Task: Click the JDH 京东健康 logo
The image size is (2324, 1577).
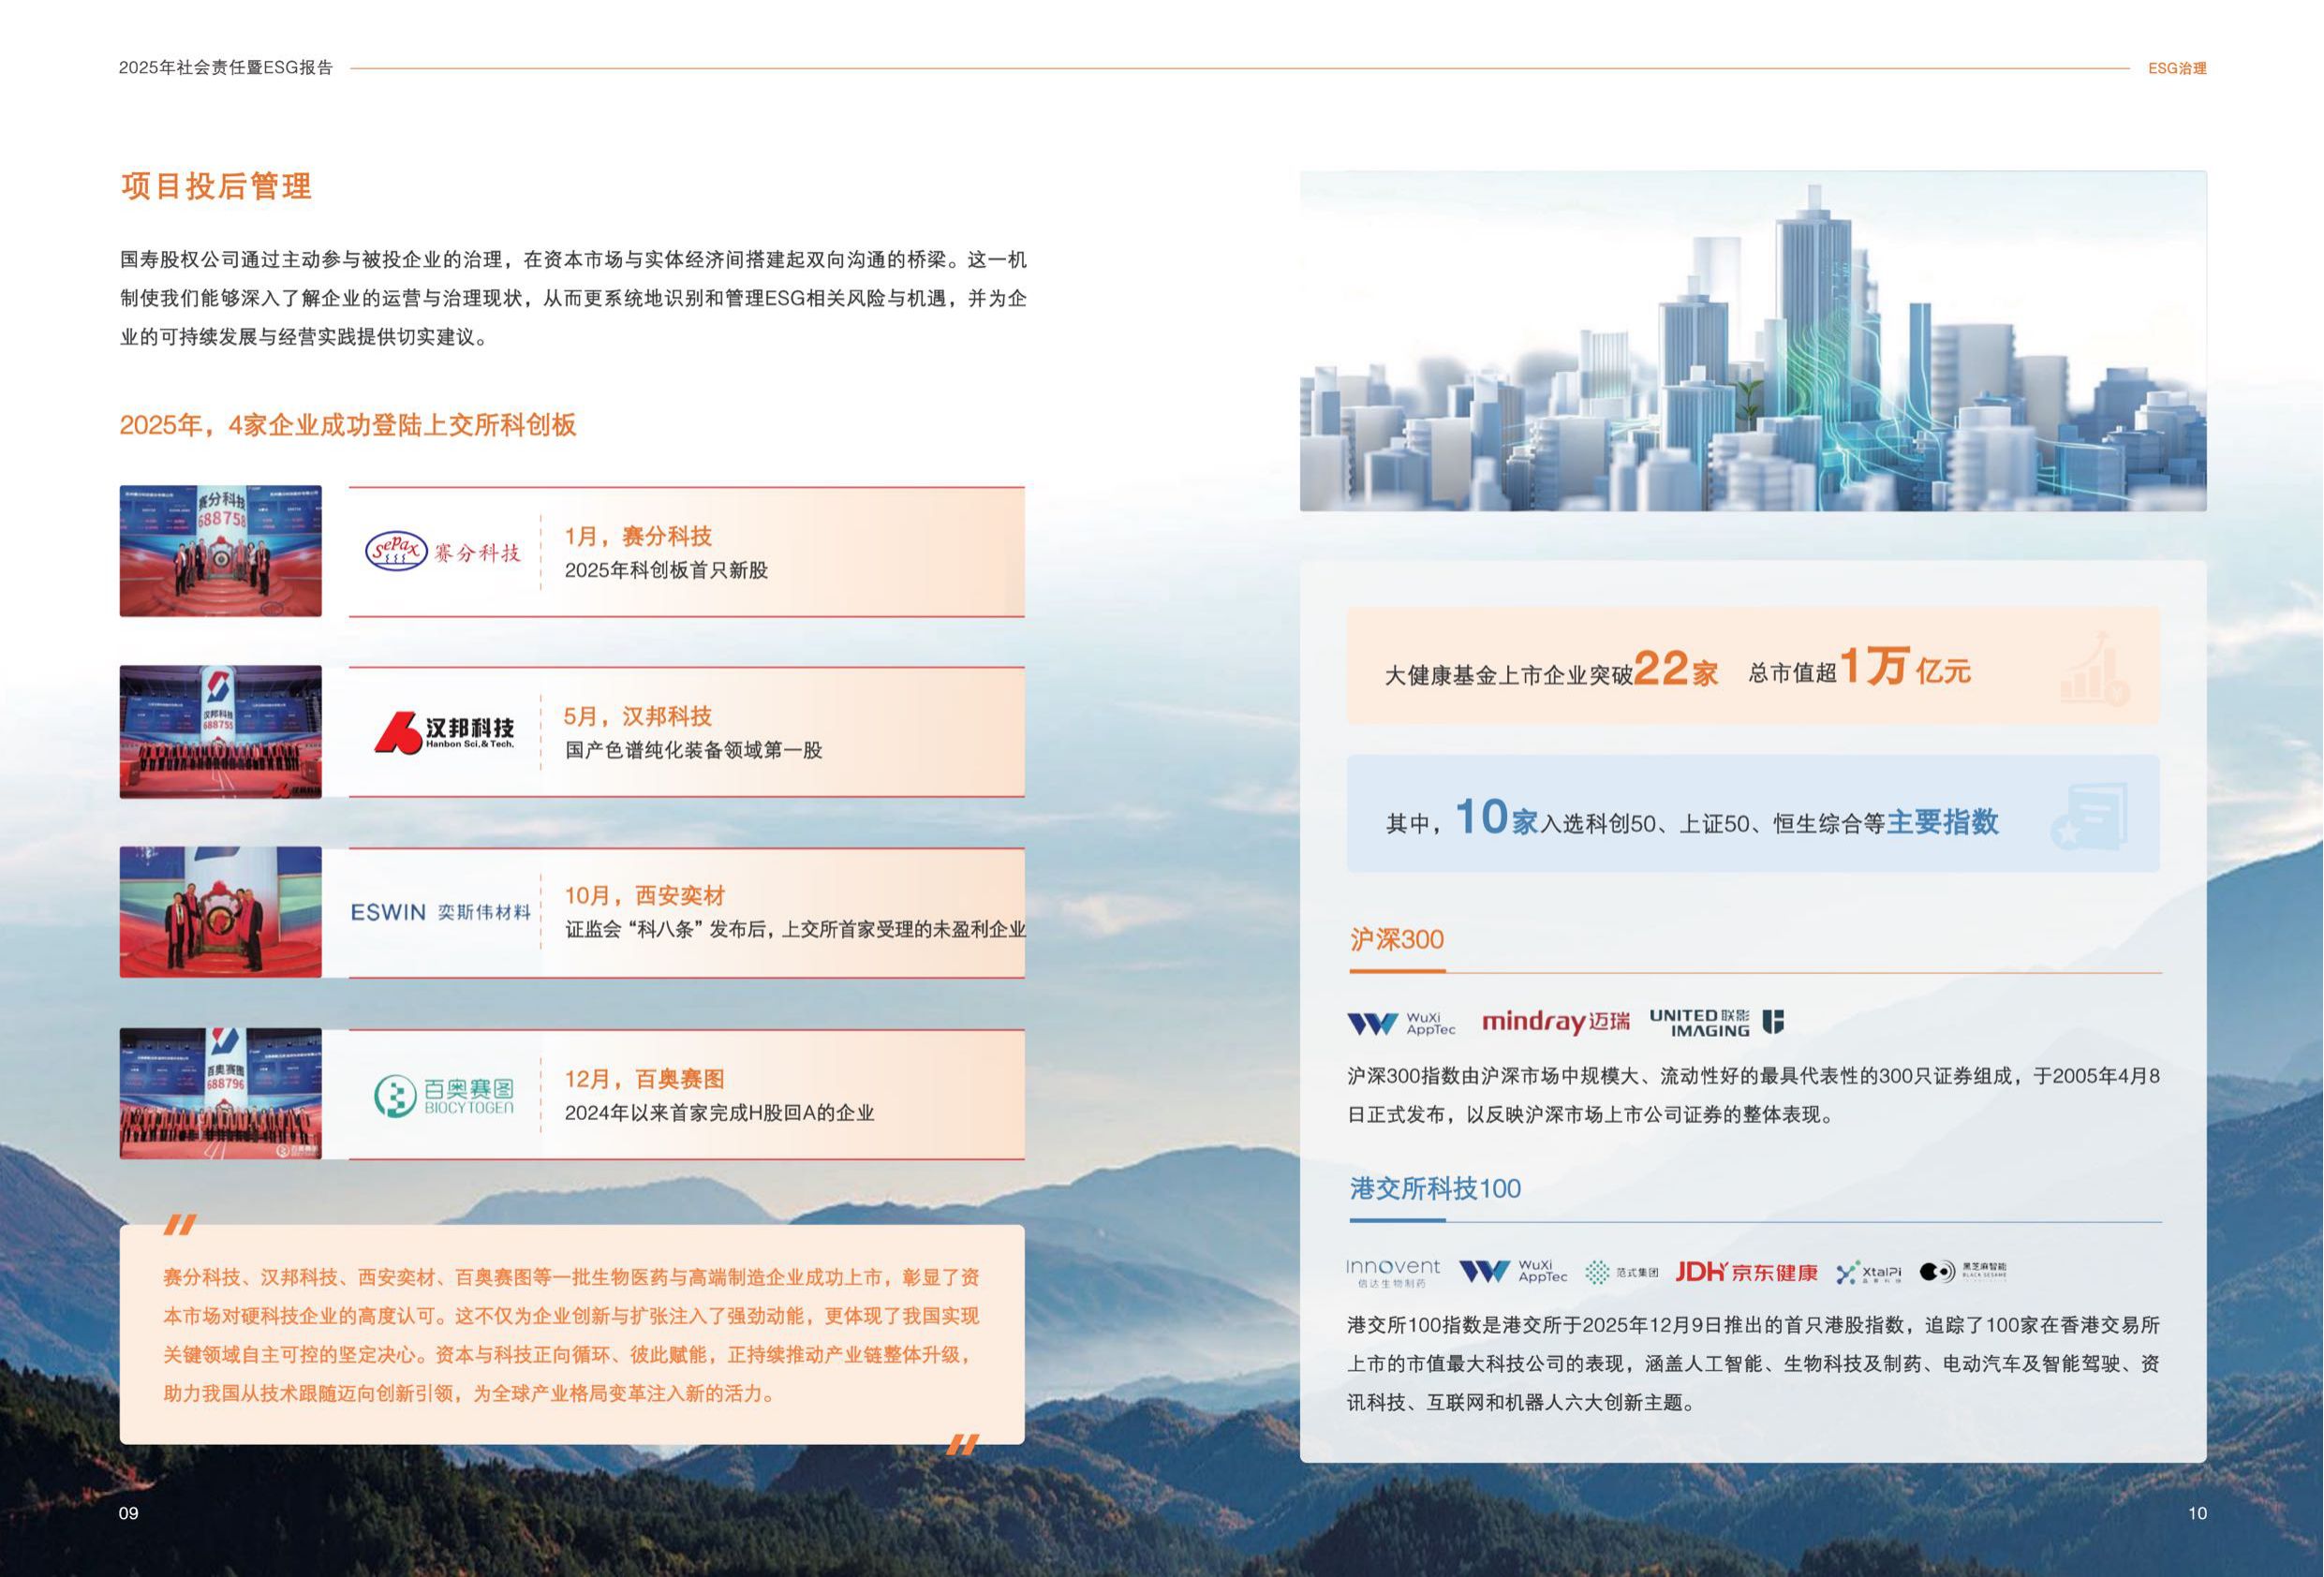Action: click(1746, 1272)
